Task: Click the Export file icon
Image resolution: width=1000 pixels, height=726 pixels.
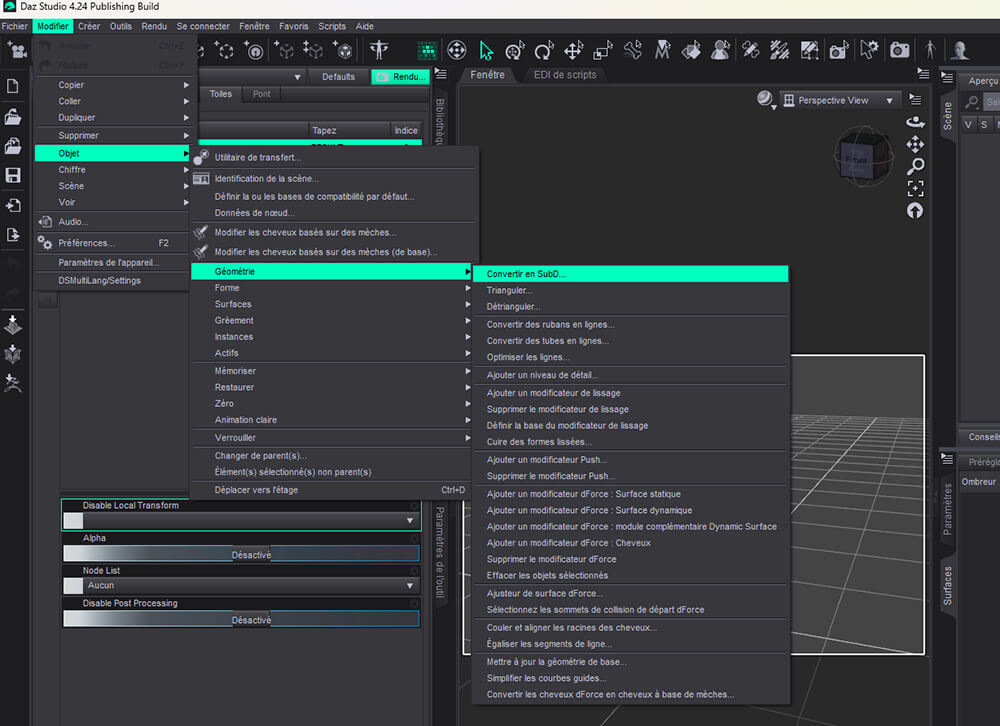Action: pos(13,234)
